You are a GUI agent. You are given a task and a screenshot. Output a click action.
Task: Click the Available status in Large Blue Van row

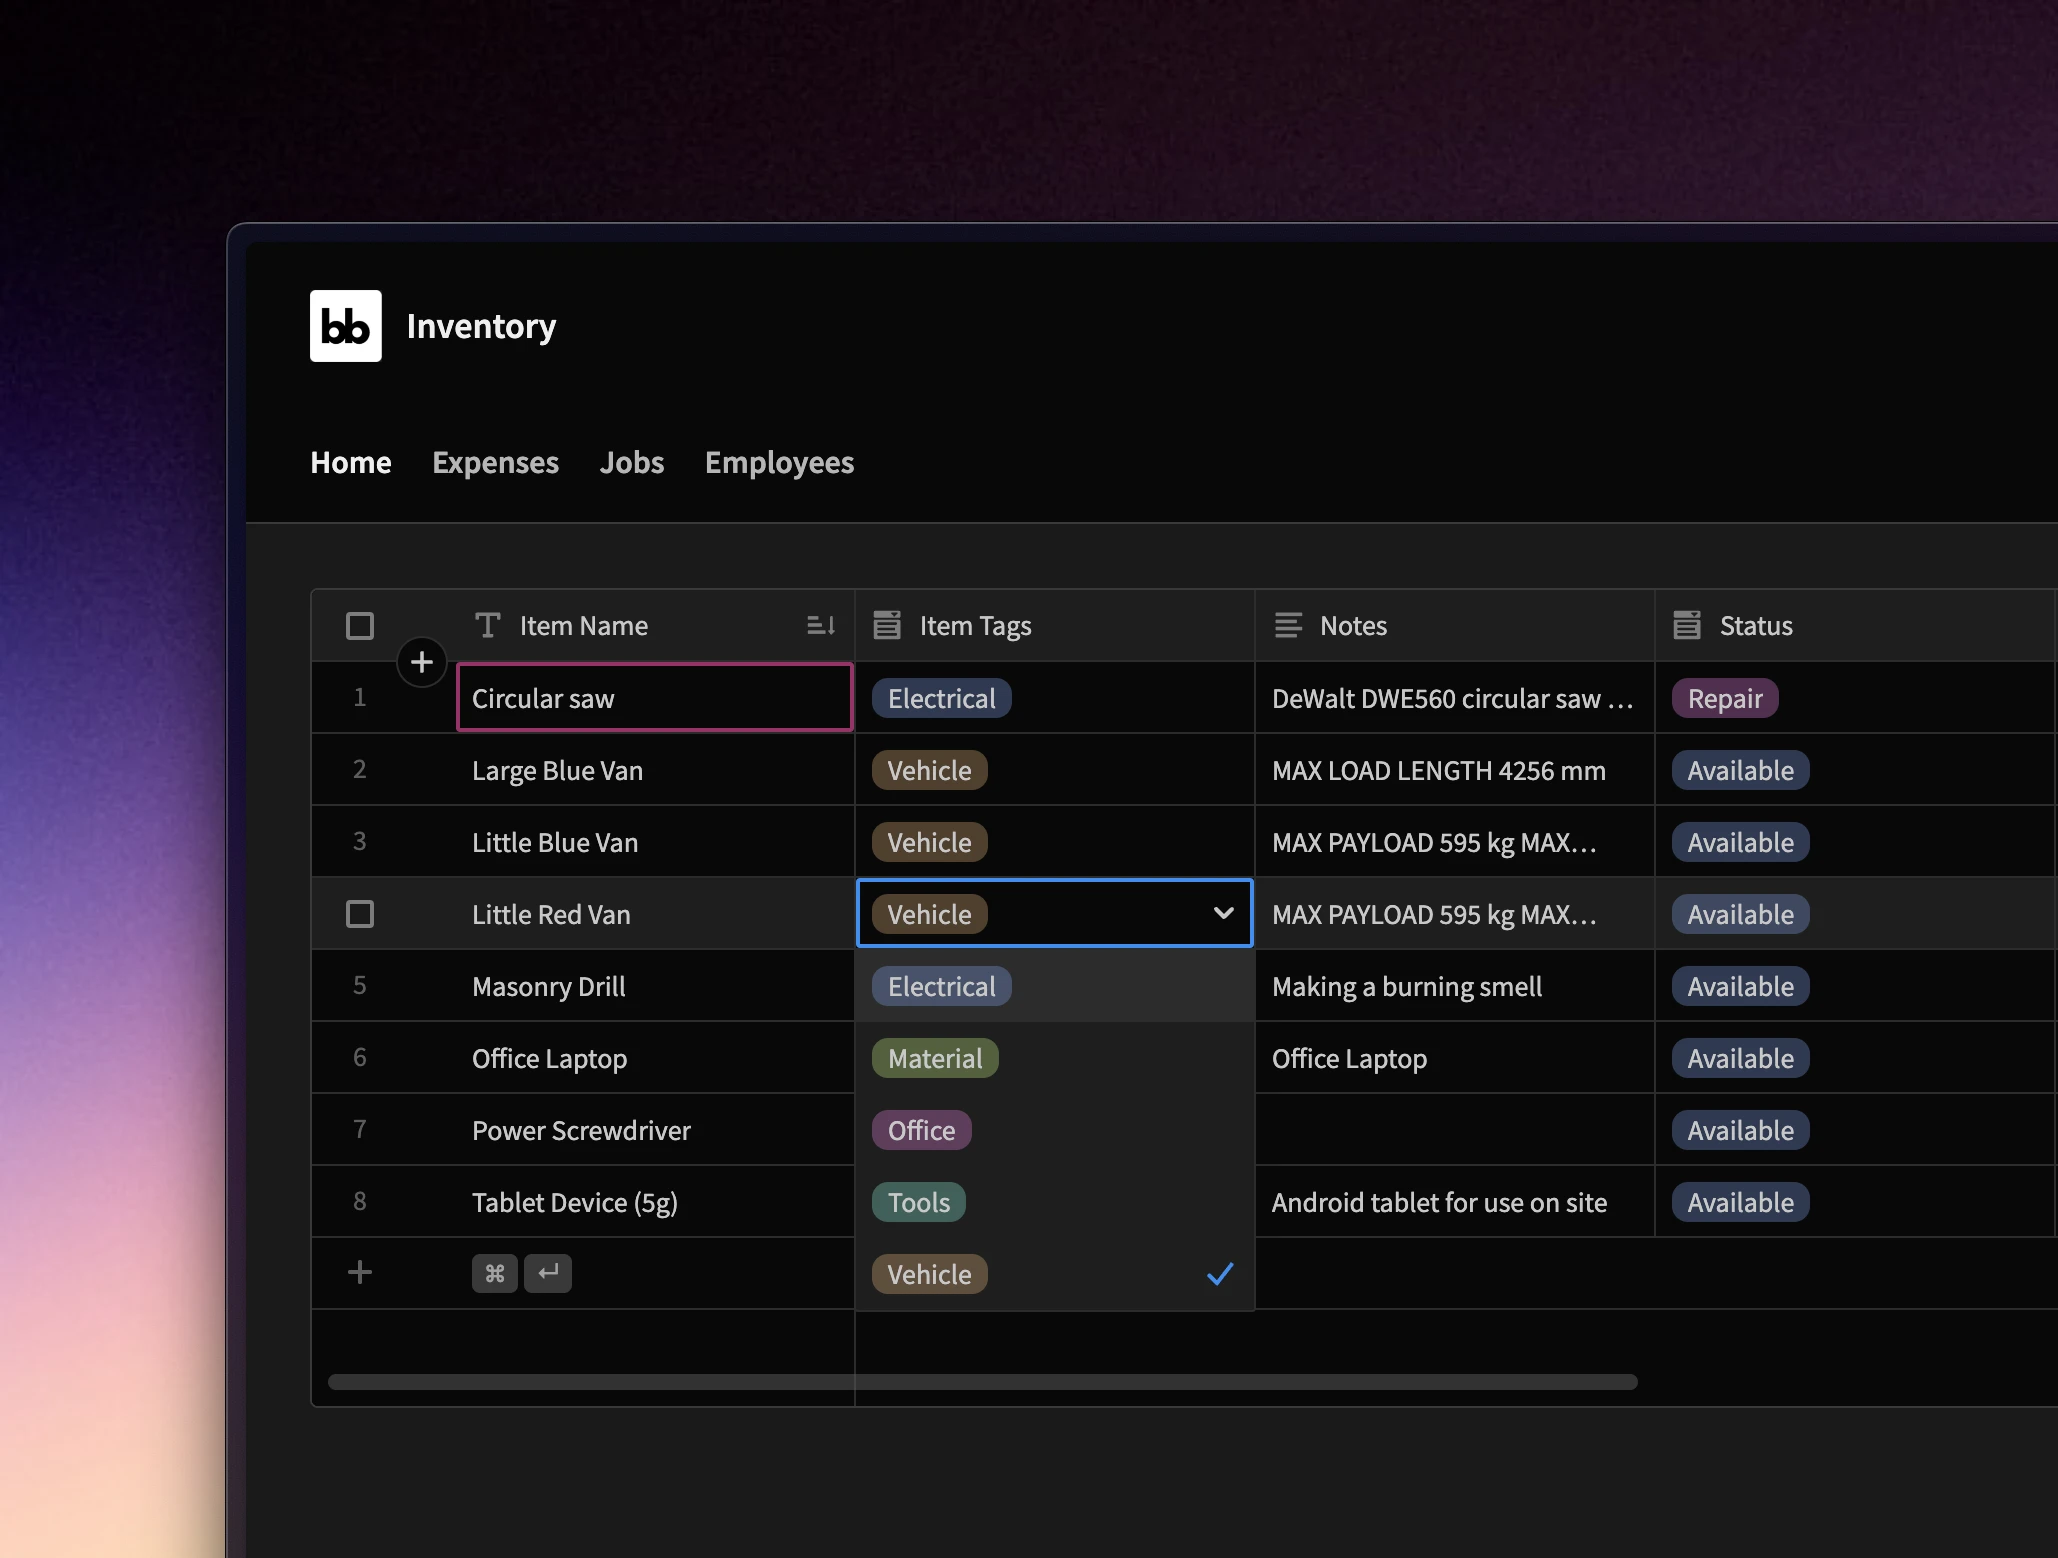coord(1740,770)
